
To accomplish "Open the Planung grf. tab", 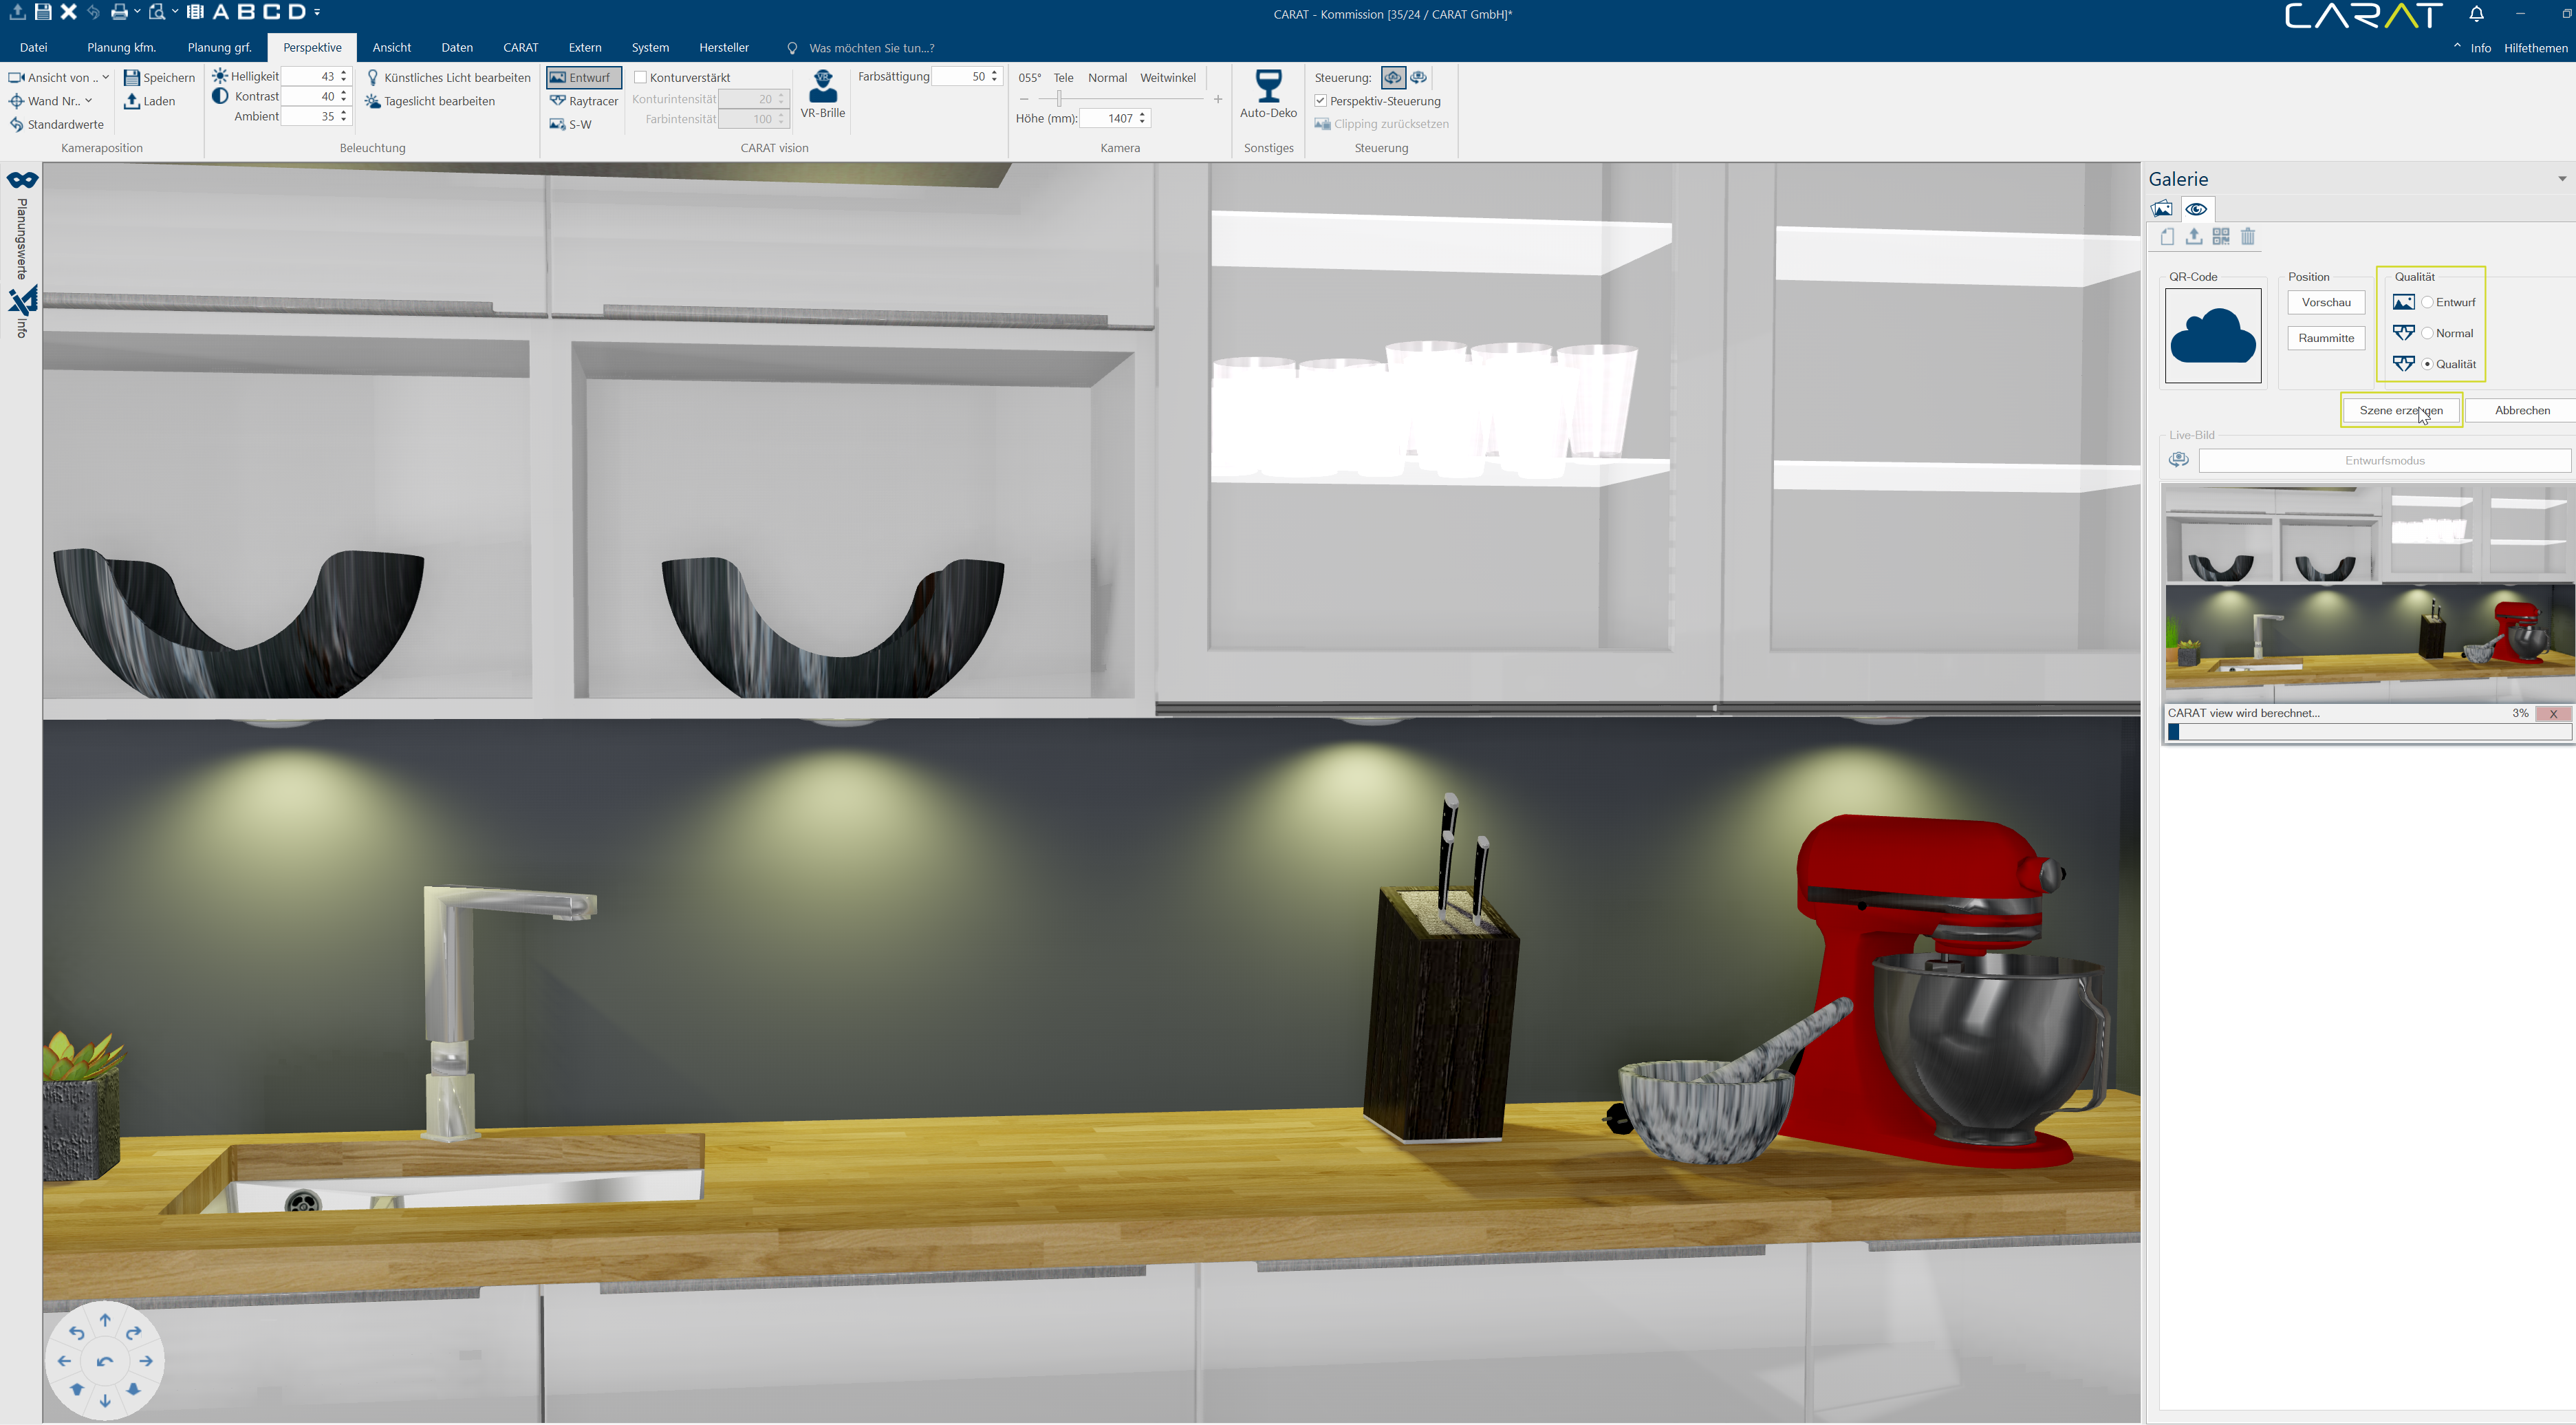I will coord(219,47).
